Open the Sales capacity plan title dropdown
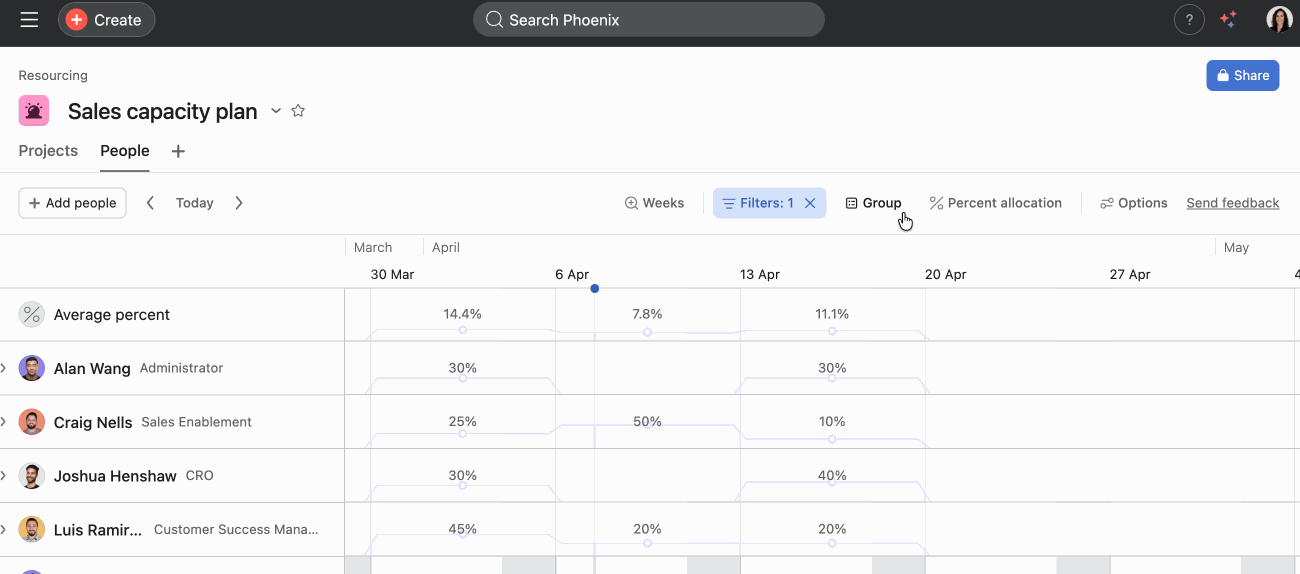Screen dimensions: 1300x574 click(276, 111)
